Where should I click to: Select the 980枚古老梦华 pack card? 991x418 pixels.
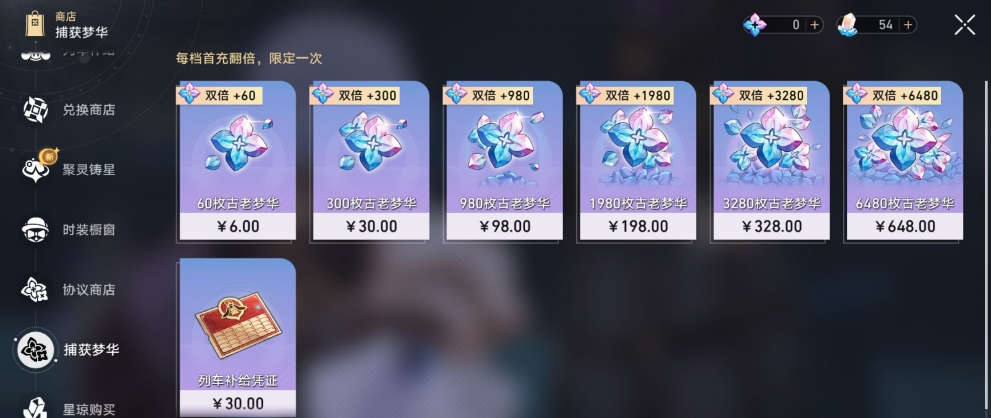pos(504,161)
